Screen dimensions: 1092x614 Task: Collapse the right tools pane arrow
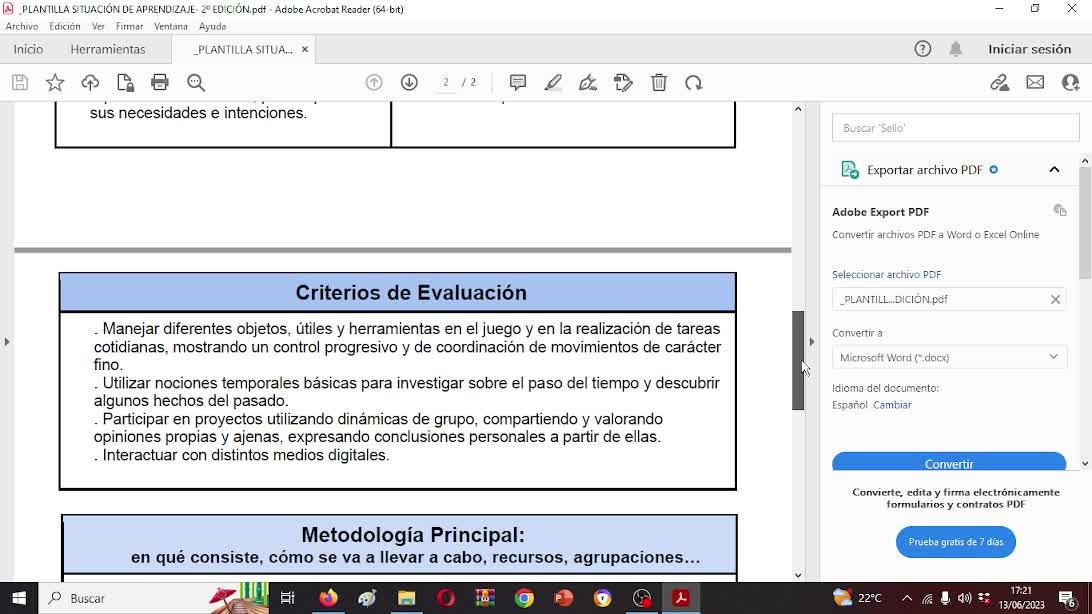pyautogui.click(x=811, y=342)
